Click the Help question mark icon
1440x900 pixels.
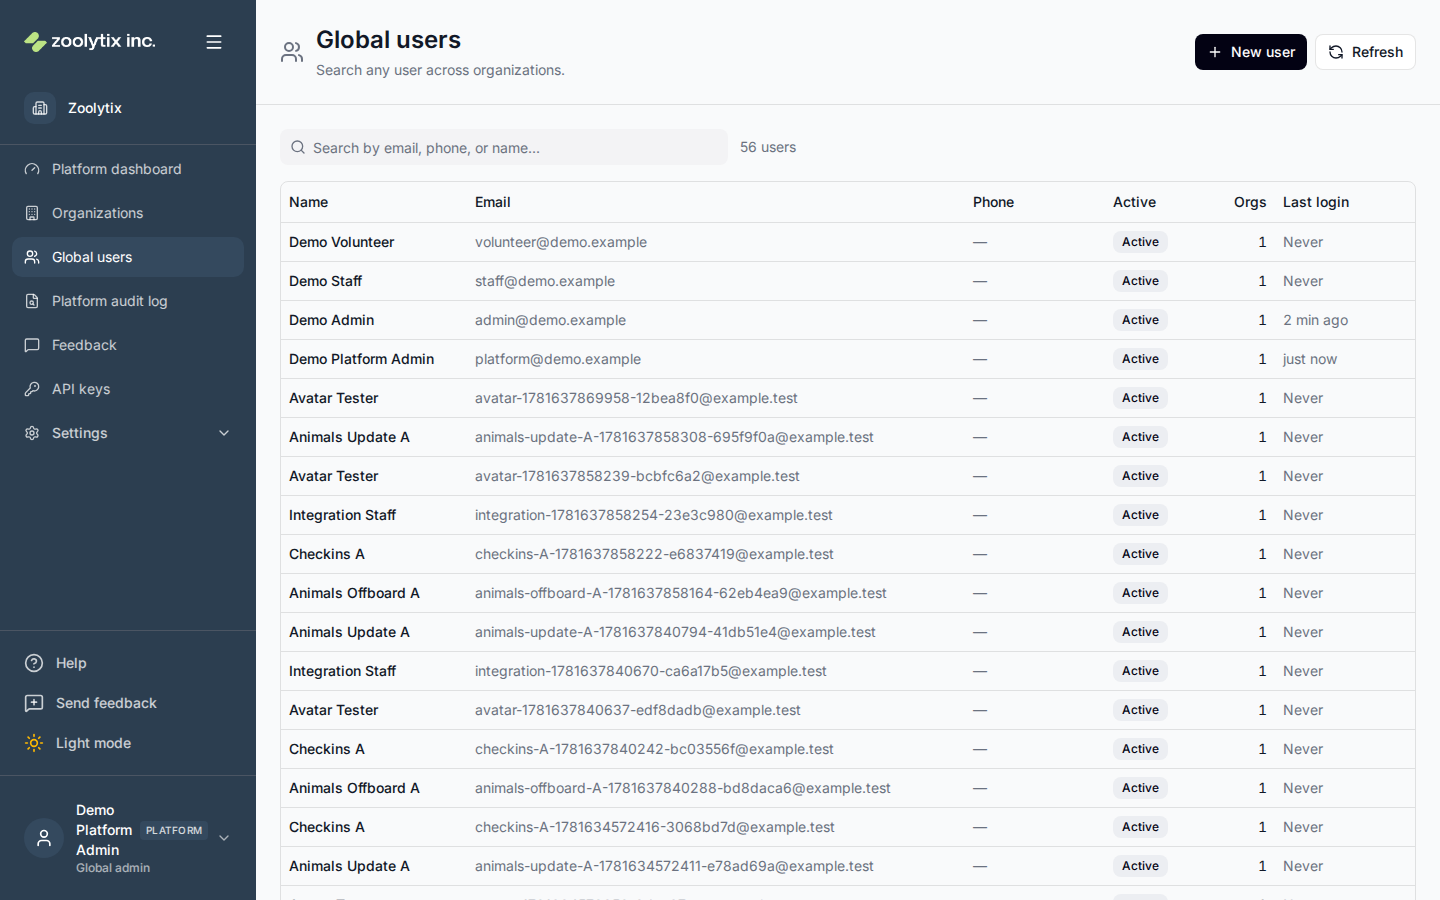(34, 663)
